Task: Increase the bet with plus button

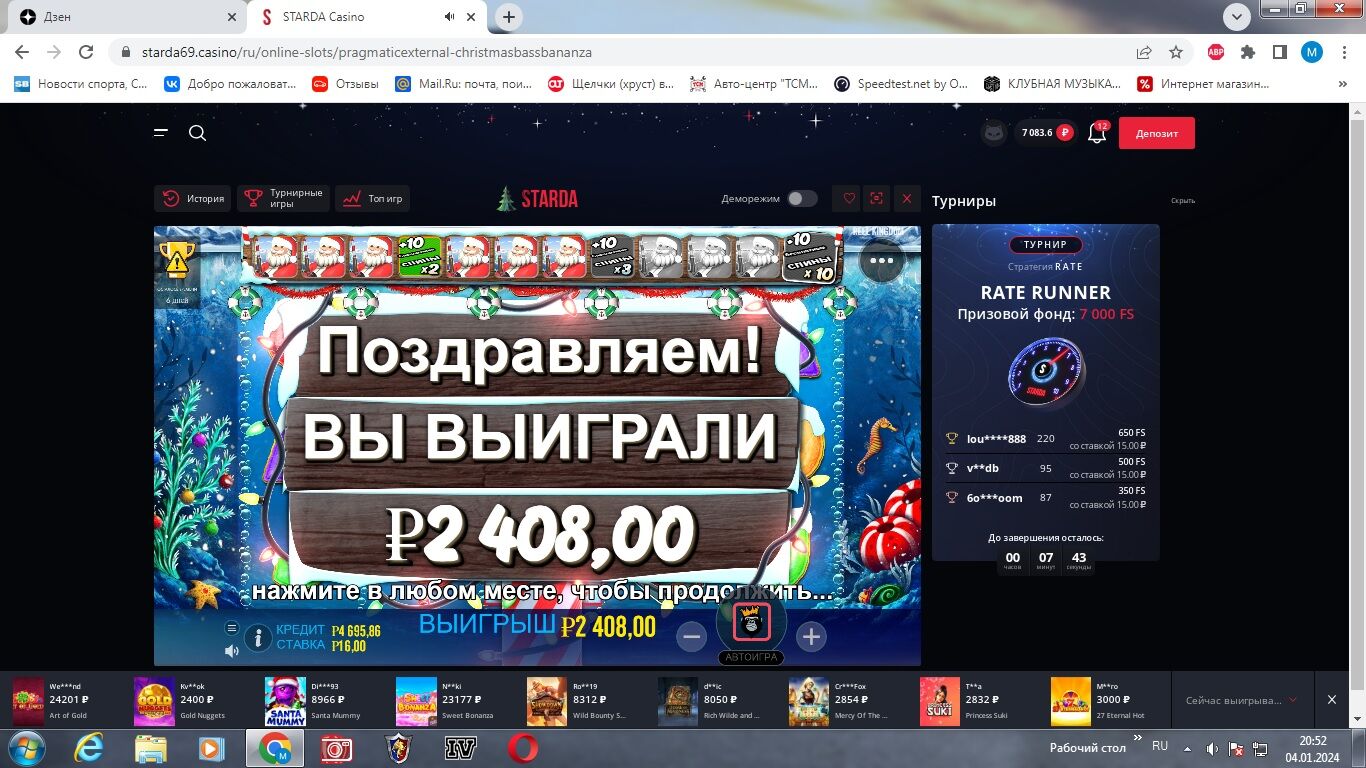Action: (811, 636)
